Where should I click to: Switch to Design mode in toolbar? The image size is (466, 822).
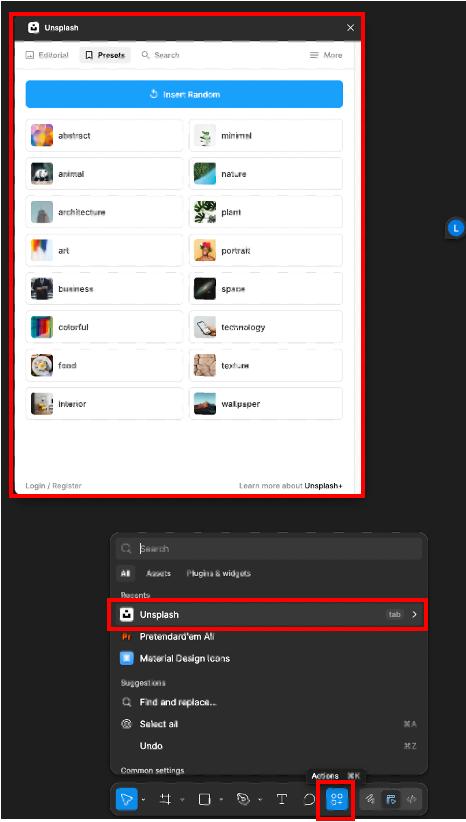point(391,799)
